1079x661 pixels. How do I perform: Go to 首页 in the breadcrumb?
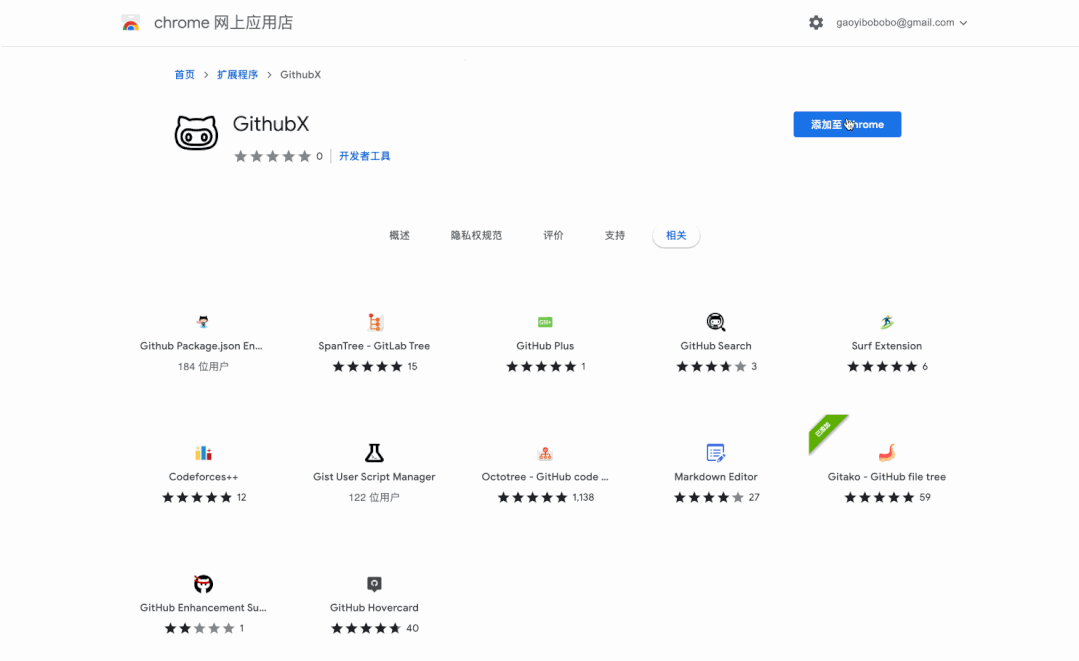184,74
